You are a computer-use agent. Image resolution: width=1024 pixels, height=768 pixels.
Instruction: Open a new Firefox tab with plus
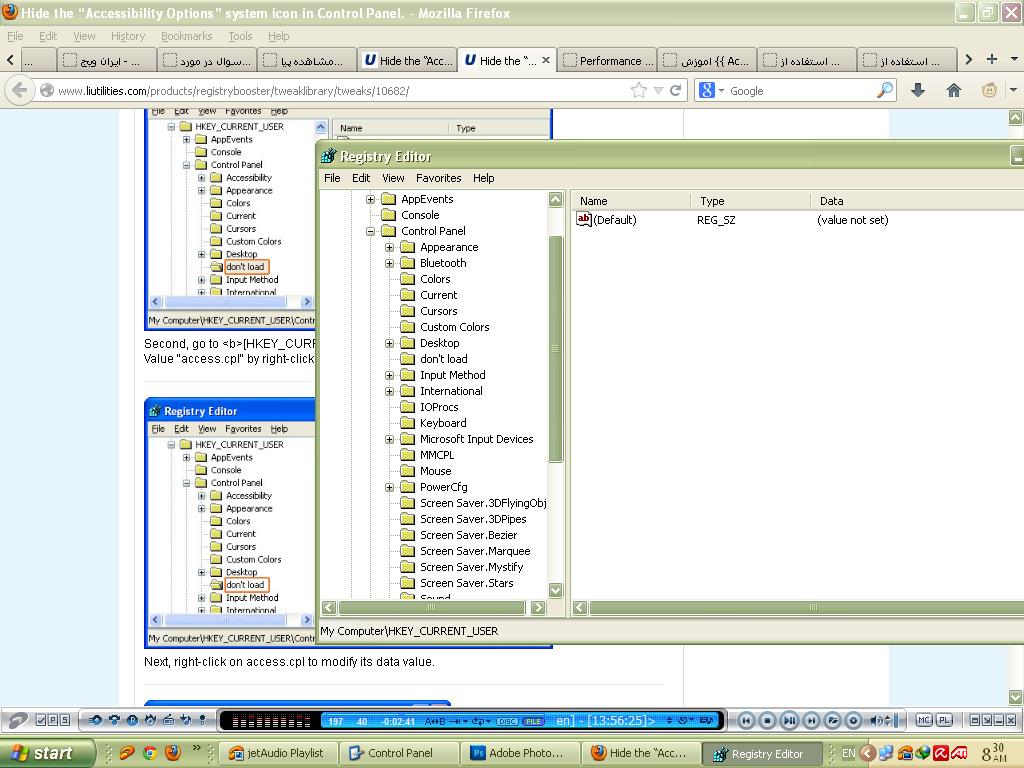(991, 59)
